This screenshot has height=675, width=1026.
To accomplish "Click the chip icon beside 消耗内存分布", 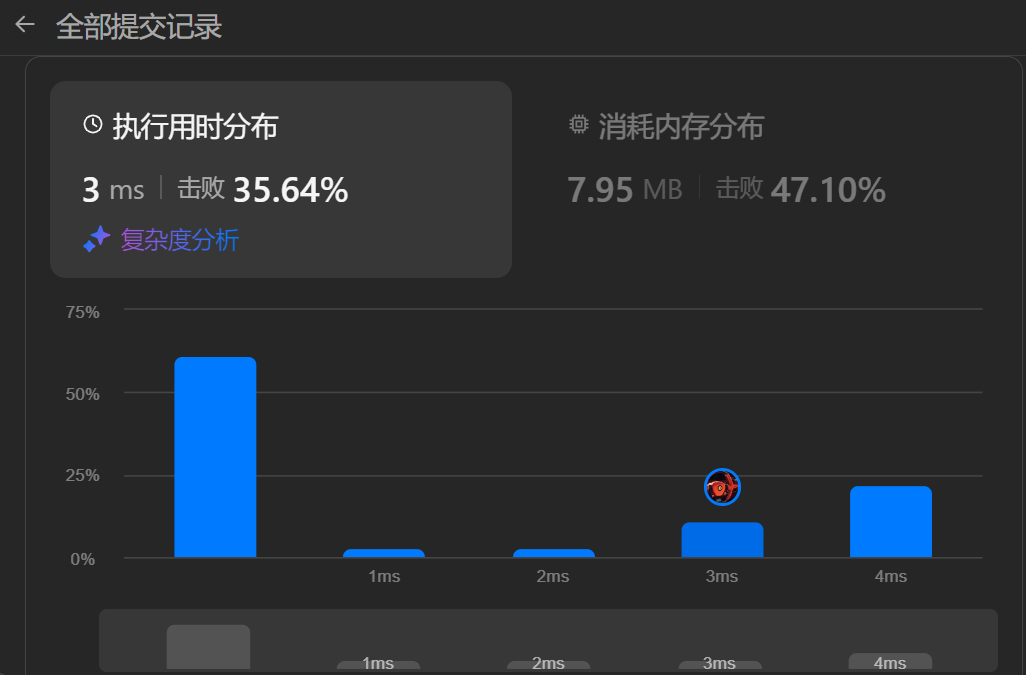I will (x=578, y=124).
